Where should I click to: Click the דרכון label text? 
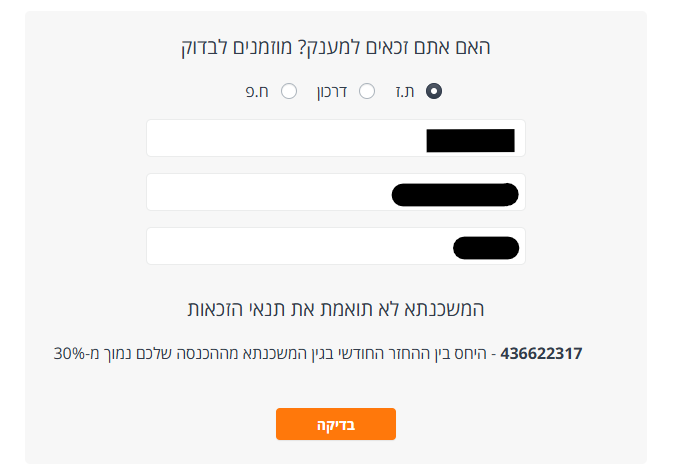coord(332,91)
